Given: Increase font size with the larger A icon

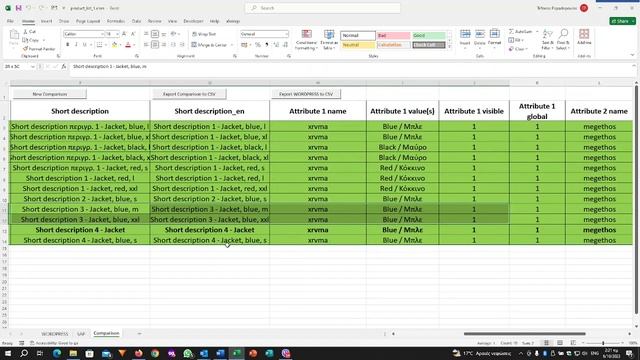Looking at the screenshot, I should click(x=124, y=34).
